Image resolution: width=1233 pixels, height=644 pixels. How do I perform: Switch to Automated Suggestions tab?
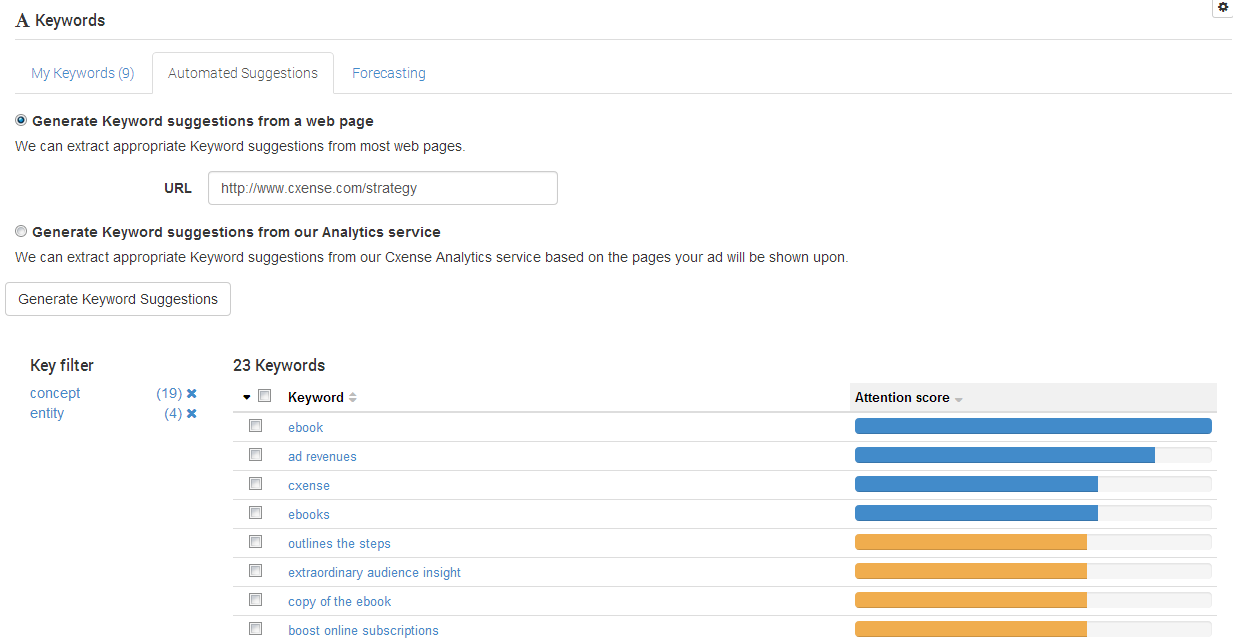(243, 73)
